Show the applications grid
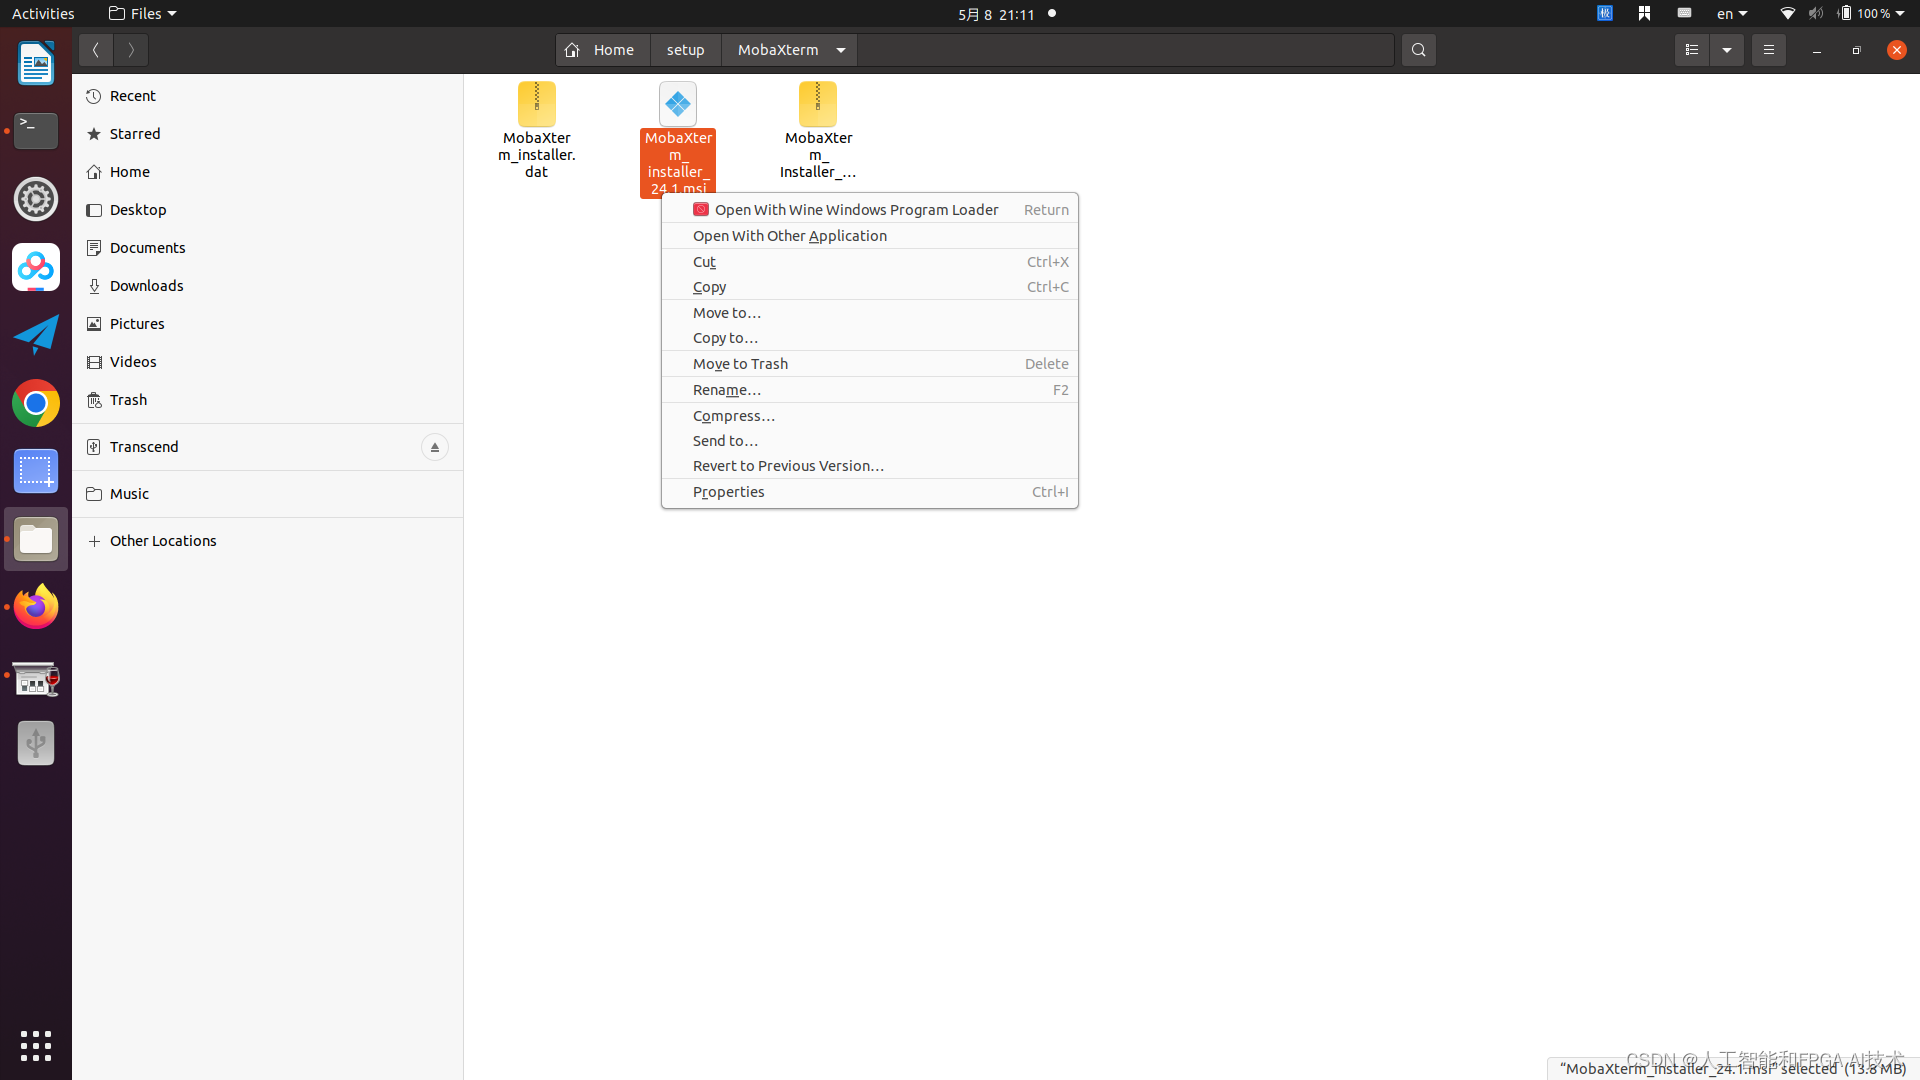The image size is (1920, 1080). click(36, 1046)
